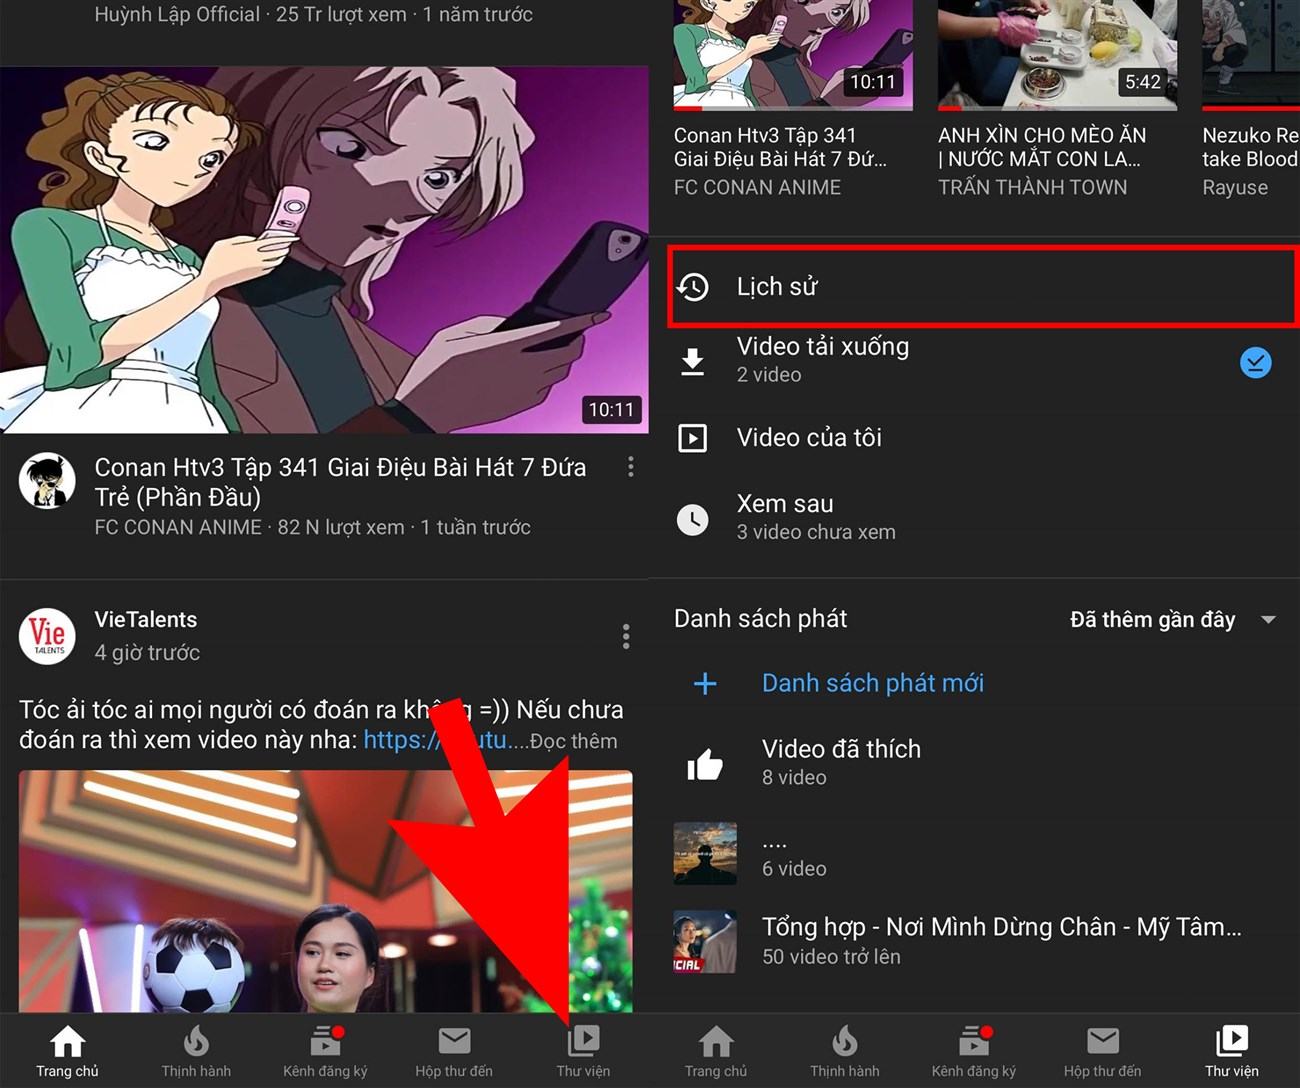Image resolution: width=1300 pixels, height=1088 pixels.
Task: Play the large Conan Htv3 Tập 341 video thumbnail
Action: 324,250
